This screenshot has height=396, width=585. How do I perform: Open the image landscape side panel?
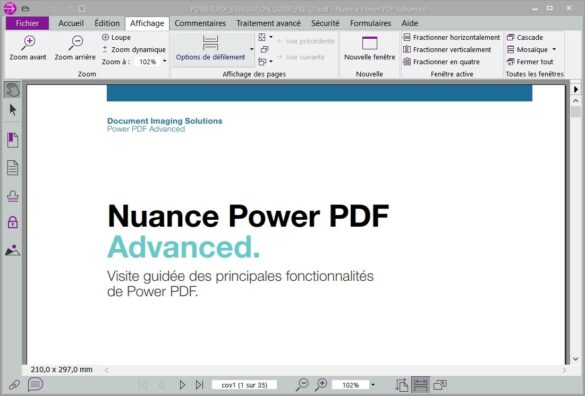tap(12, 250)
